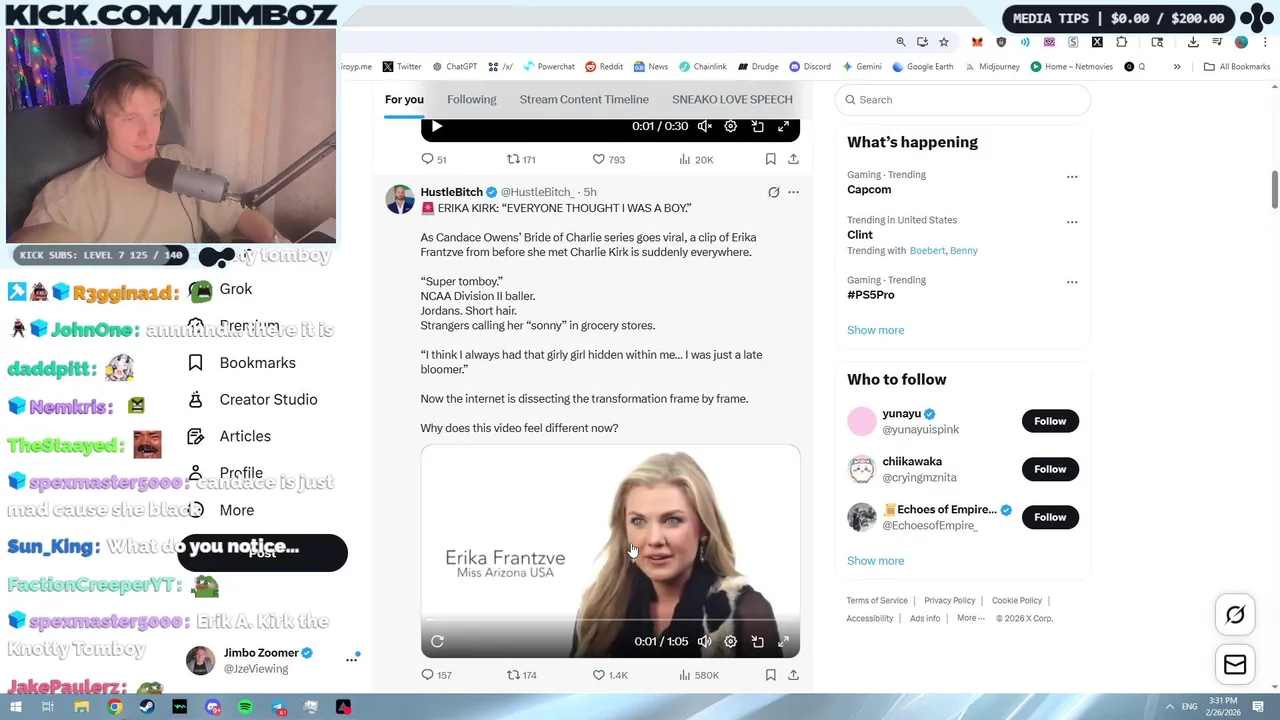
Task: Open Chrome downloads icon
Action: coord(1193,42)
